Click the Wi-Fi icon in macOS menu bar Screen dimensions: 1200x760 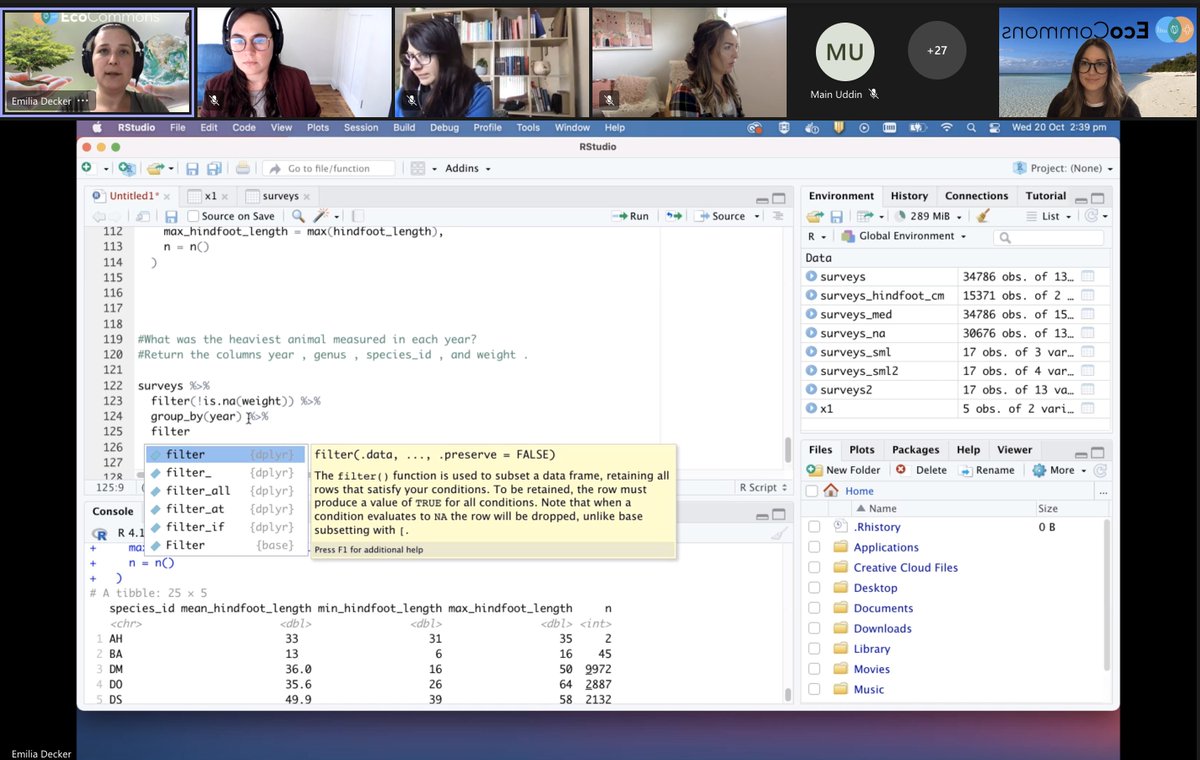946,128
